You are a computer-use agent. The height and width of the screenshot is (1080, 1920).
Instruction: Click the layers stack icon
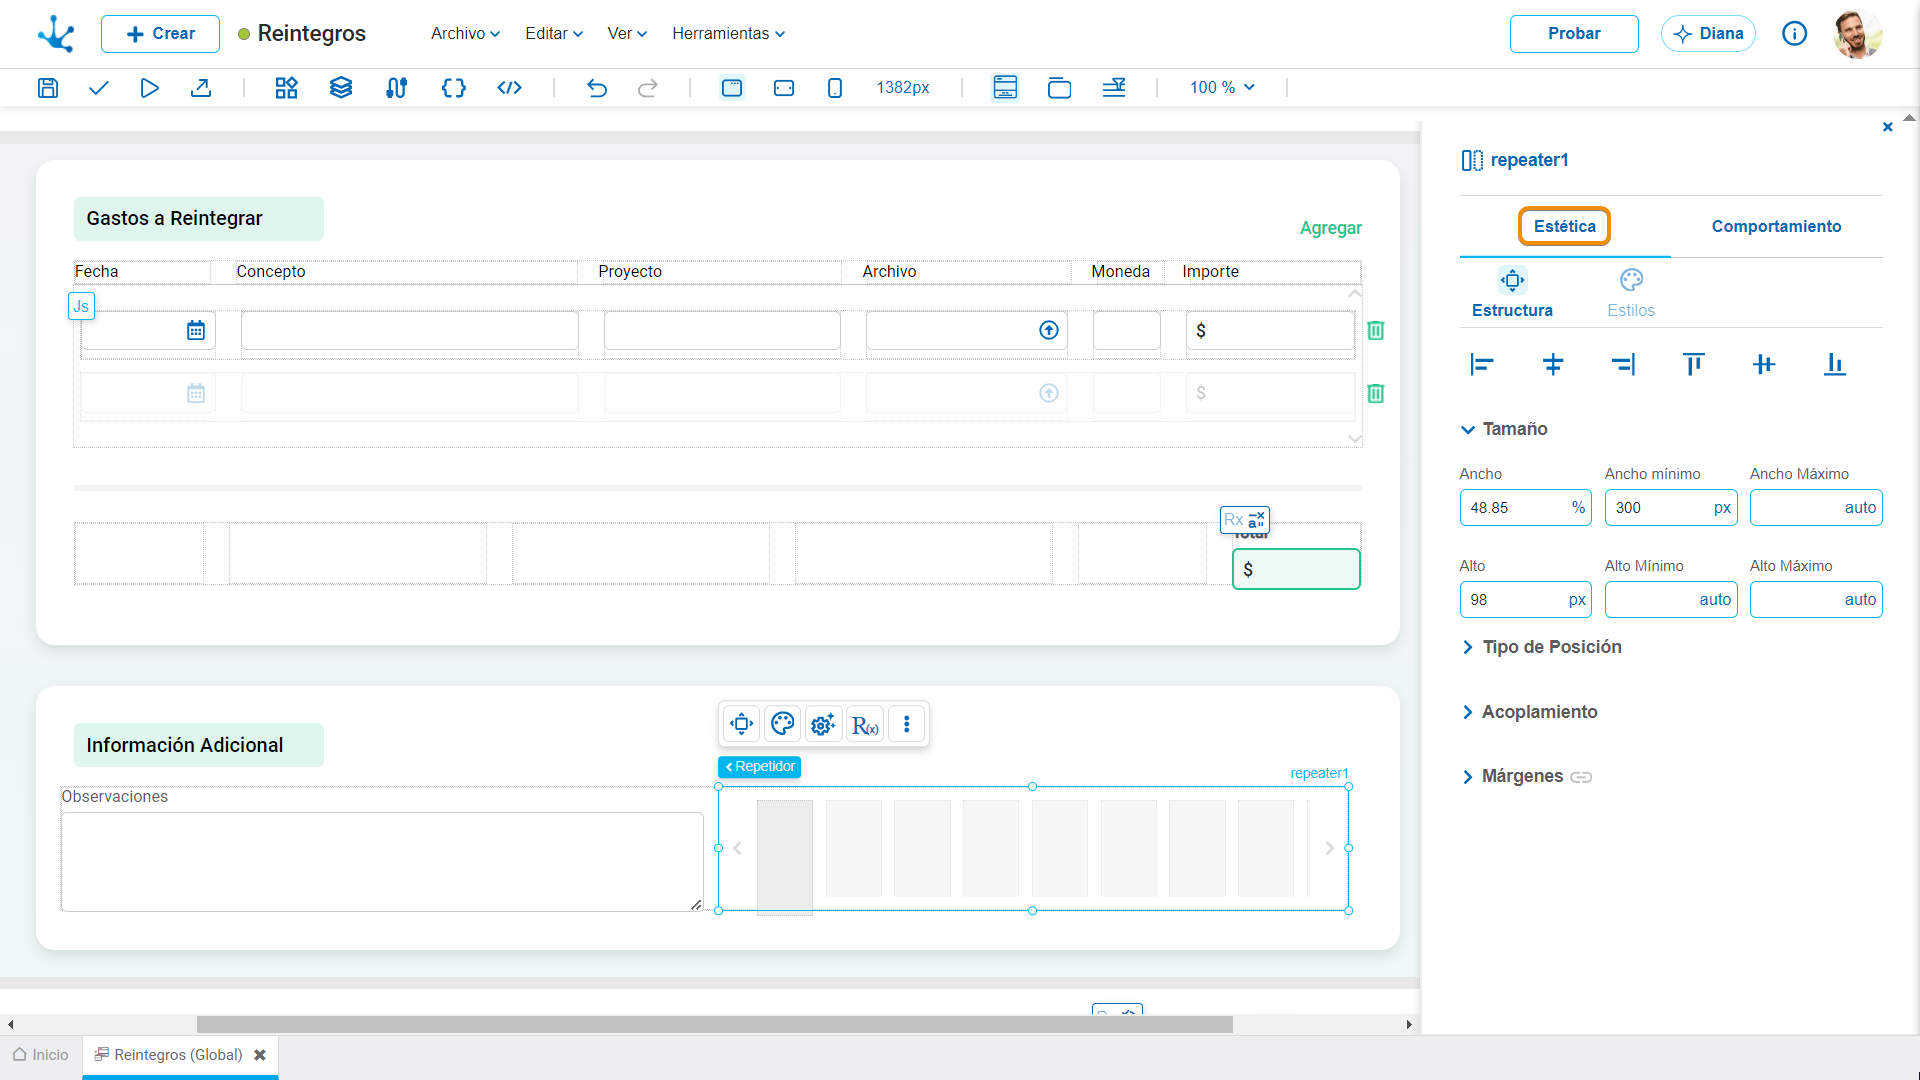coord(341,88)
